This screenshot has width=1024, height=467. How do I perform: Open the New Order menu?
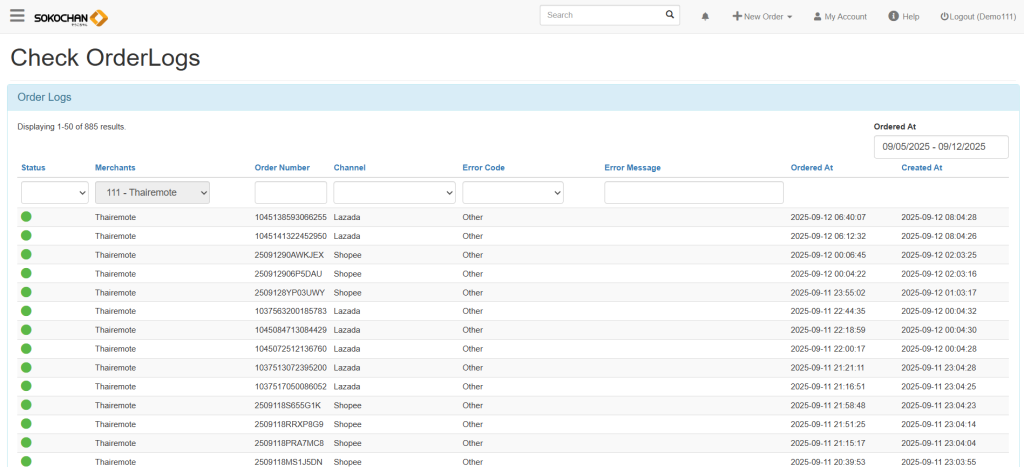pyautogui.click(x=762, y=17)
